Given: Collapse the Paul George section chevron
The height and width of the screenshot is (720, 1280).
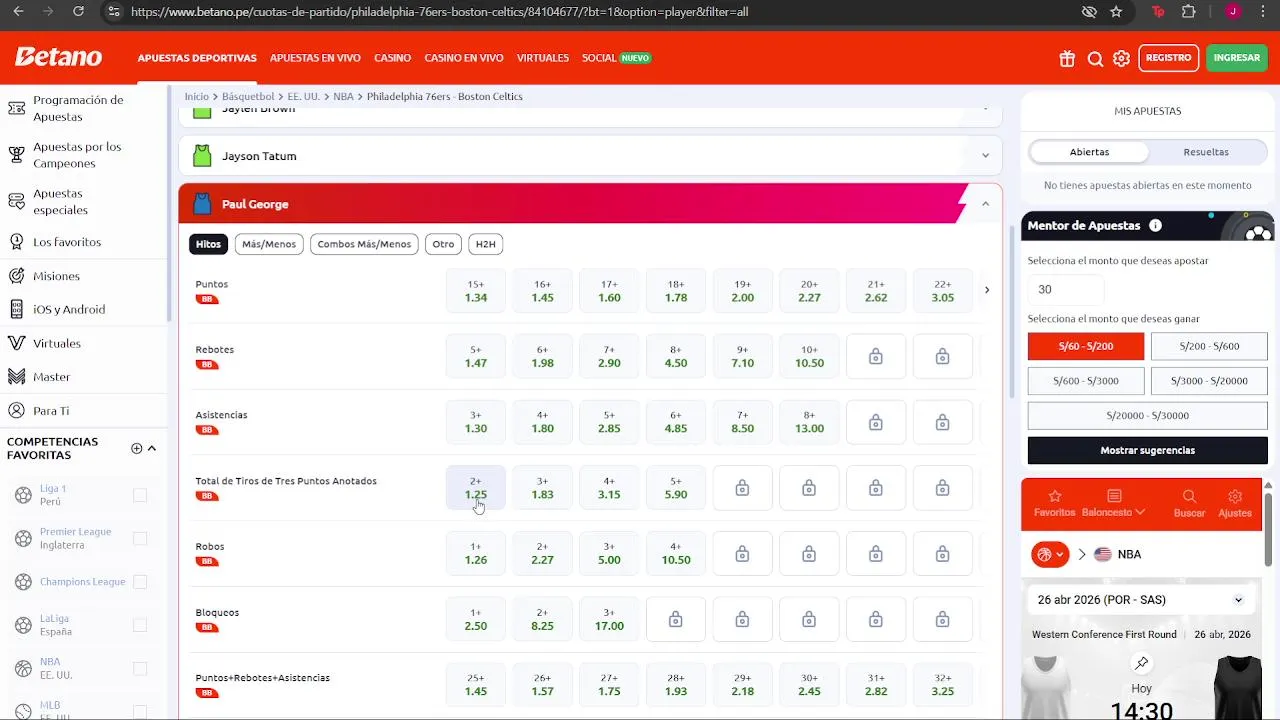Looking at the screenshot, I should coord(985,204).
